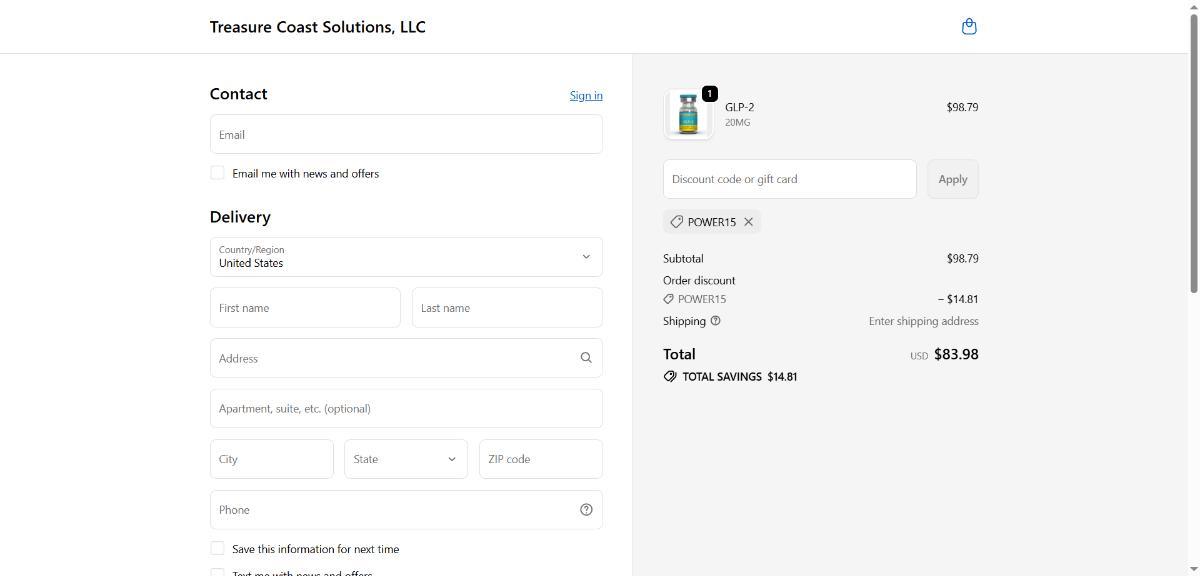Viewport: 1200px width, 576px height.
Task: Click the shipping info question mark icon
Action: pos(715,321)
